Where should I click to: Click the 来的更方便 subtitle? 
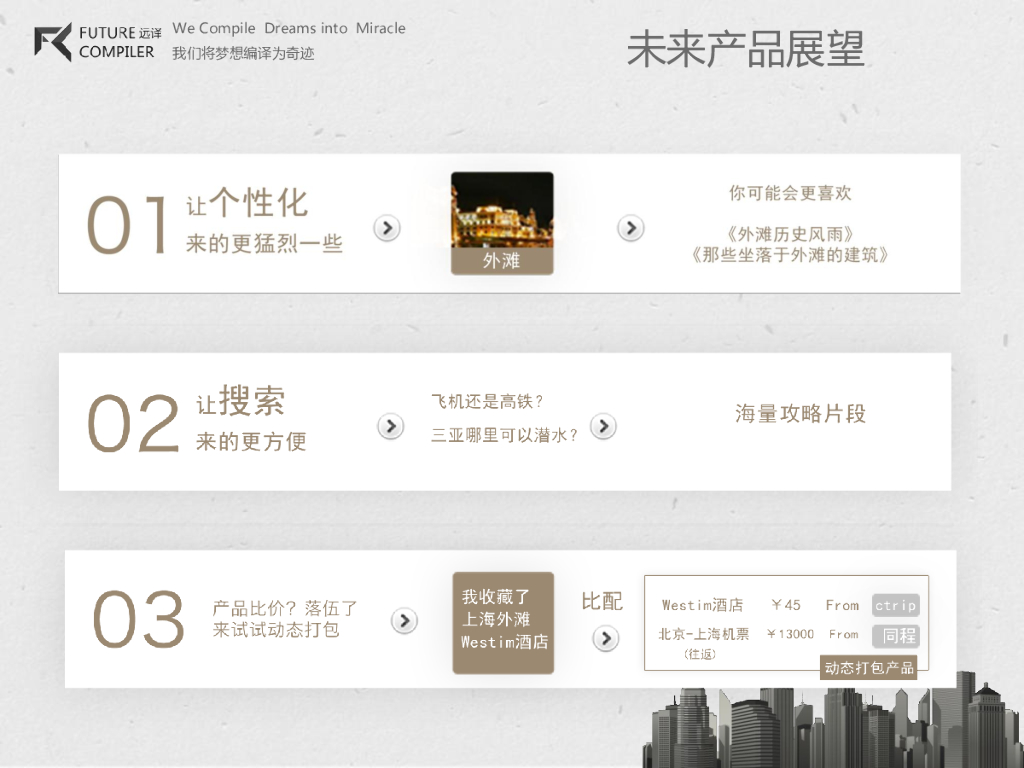coord(251,442)
